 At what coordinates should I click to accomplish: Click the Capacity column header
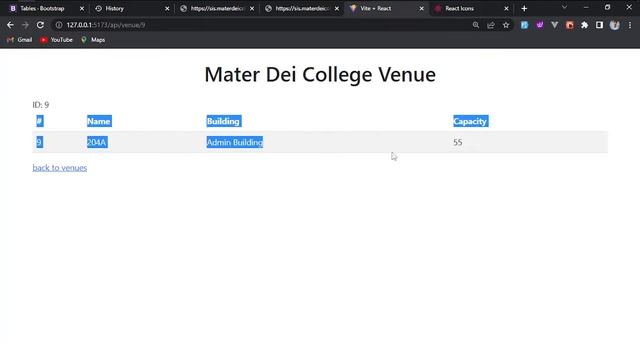click(471, 121)
